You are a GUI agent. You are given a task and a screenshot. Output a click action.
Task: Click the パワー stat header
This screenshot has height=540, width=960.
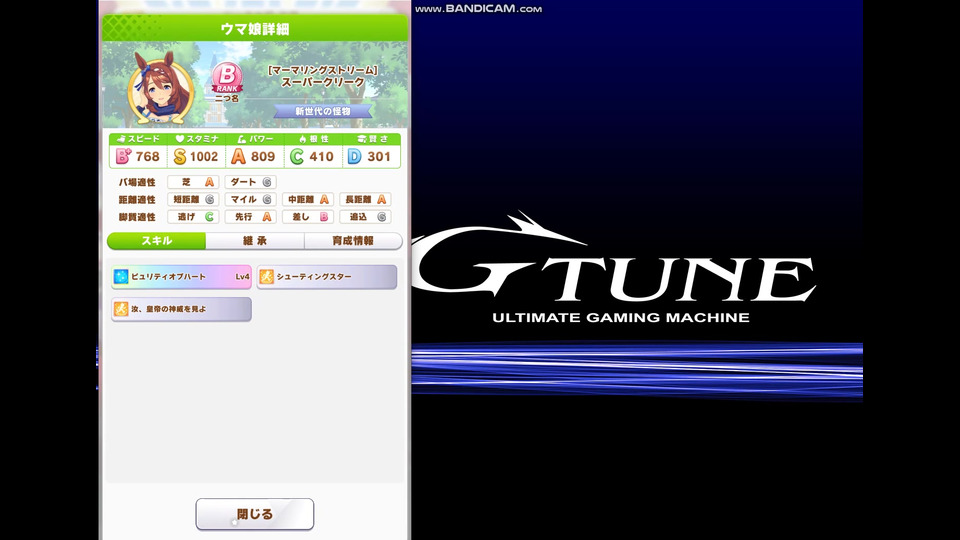pos(255,139)
